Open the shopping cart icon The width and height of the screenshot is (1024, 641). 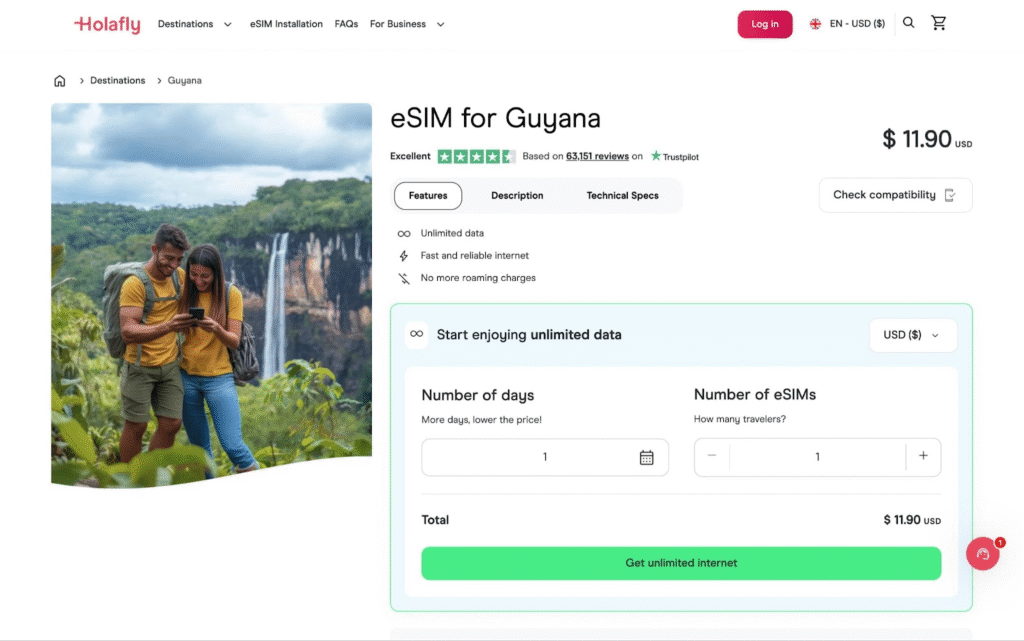click(x=938, y=22)
